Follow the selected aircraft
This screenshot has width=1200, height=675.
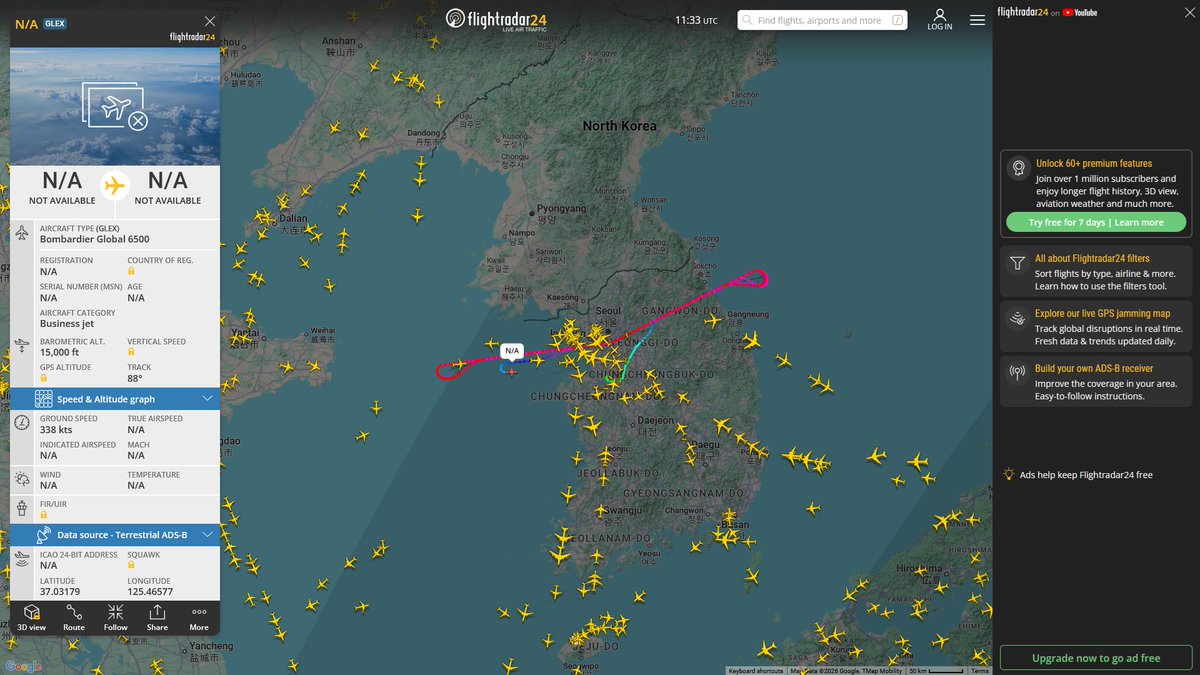click(116, 617)
